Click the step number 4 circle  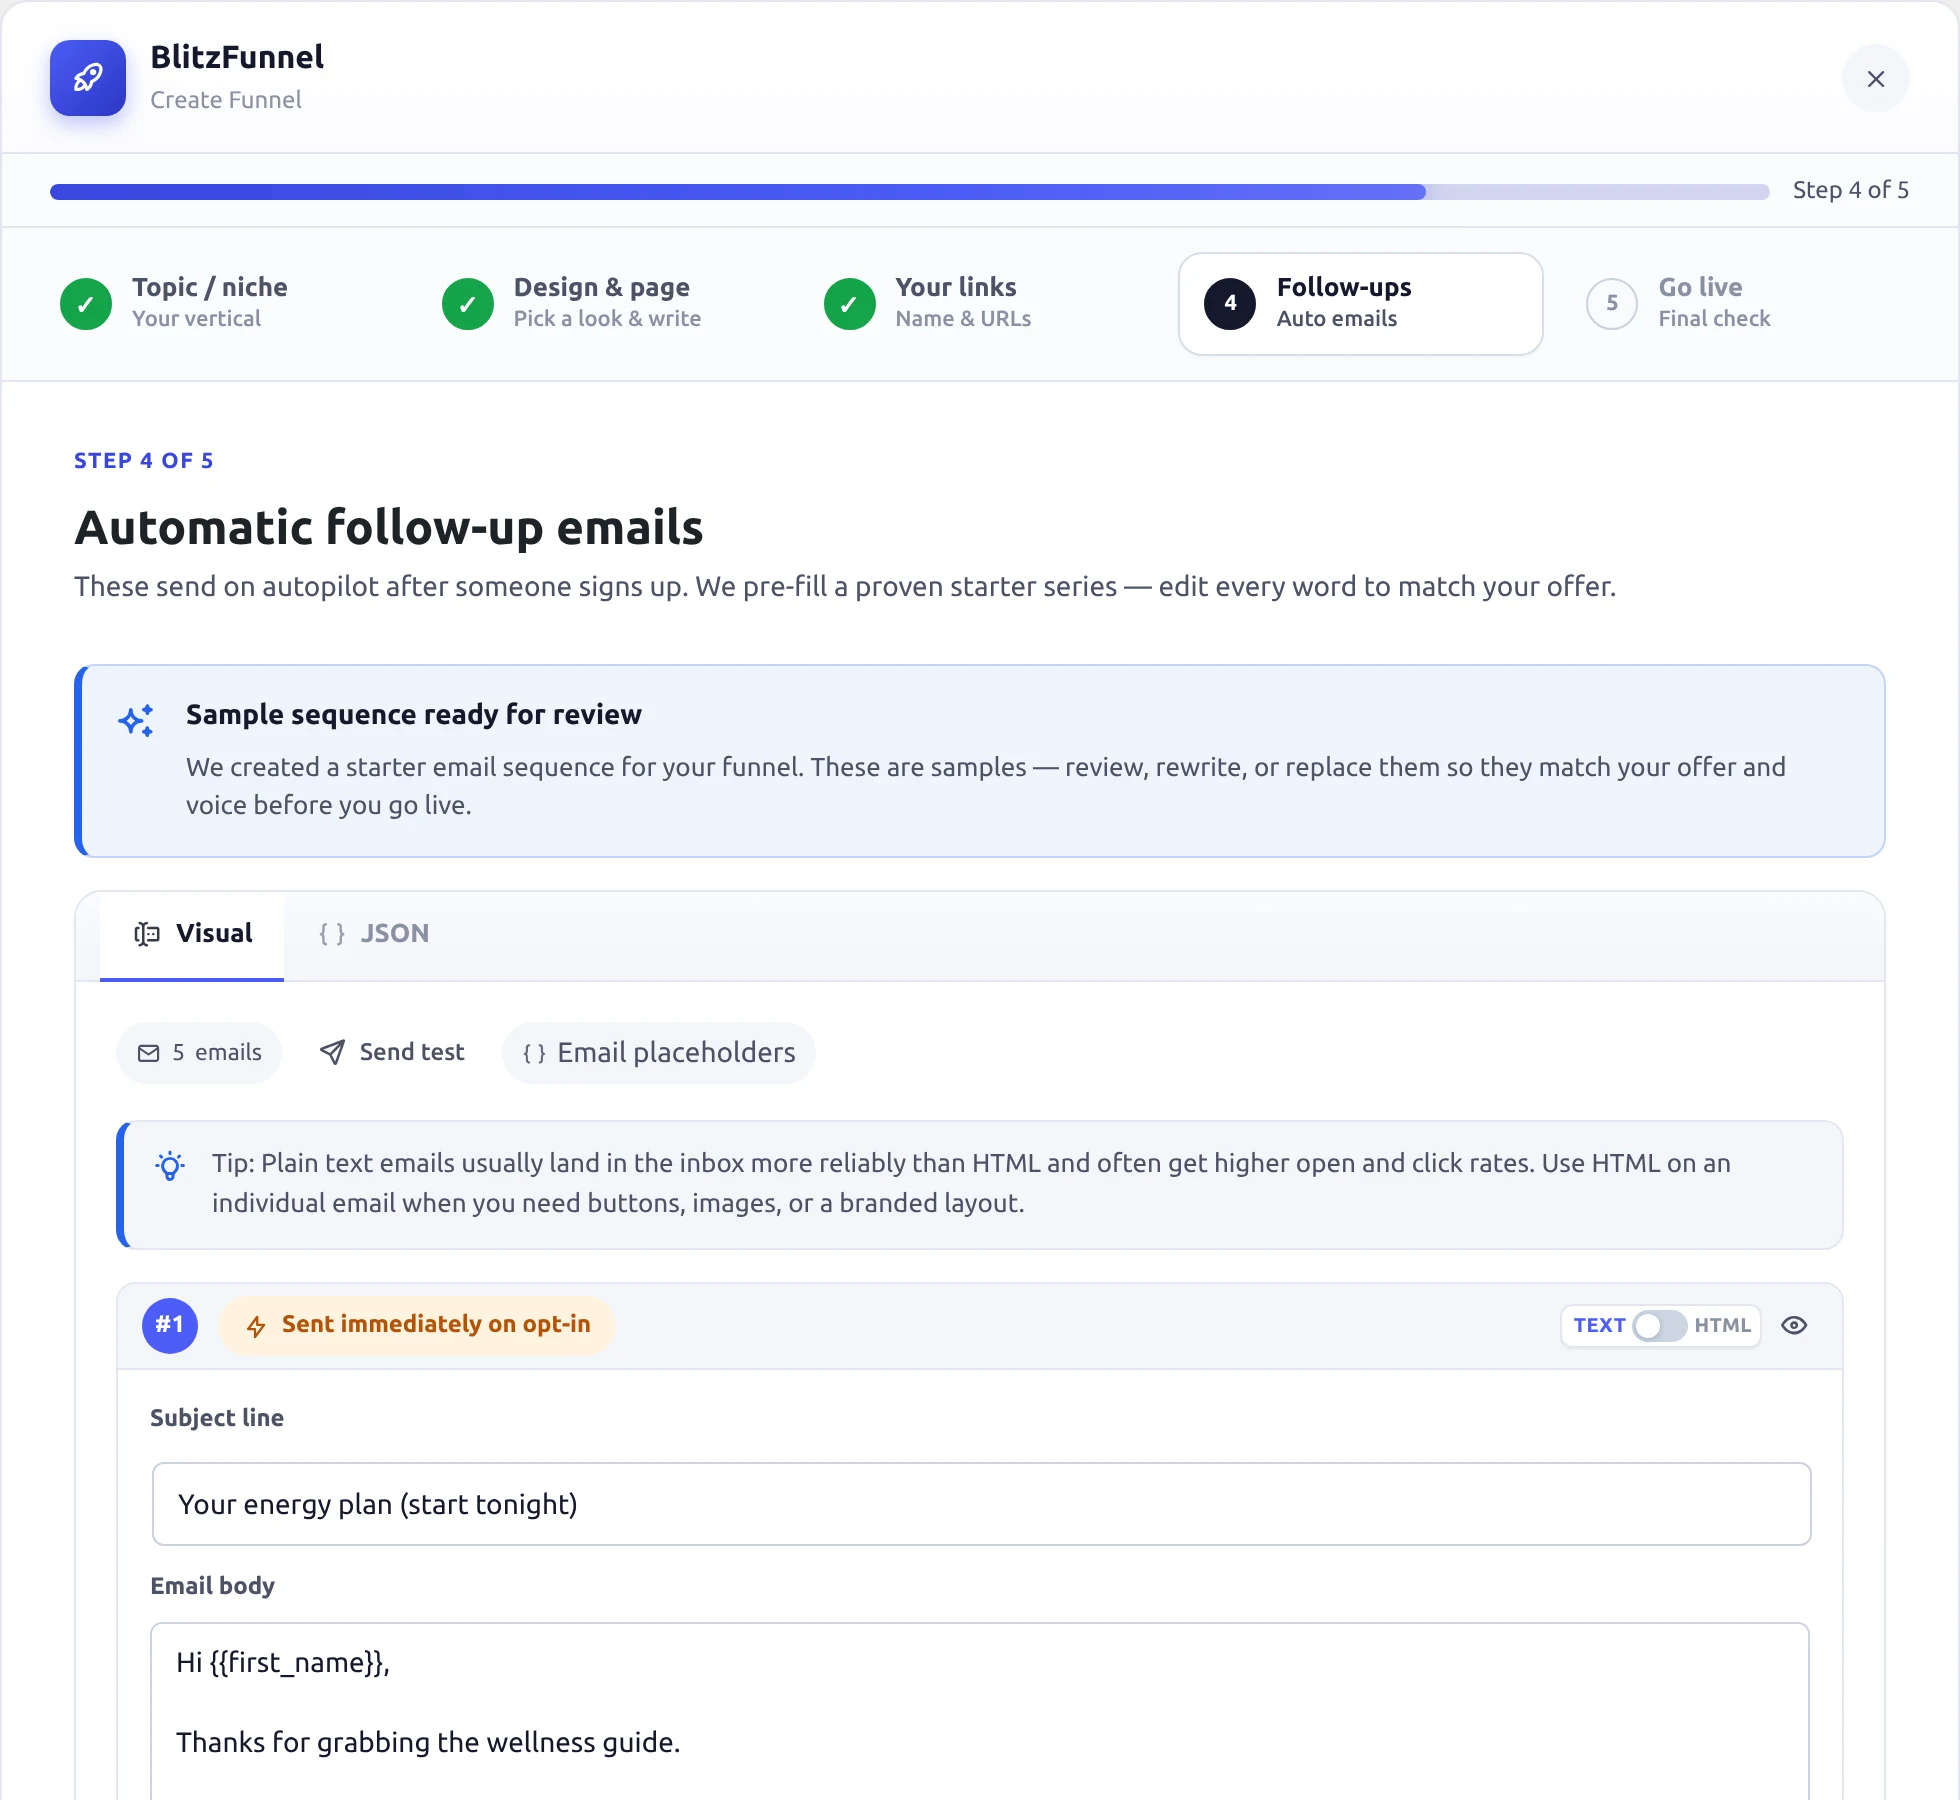[1230, 304]
